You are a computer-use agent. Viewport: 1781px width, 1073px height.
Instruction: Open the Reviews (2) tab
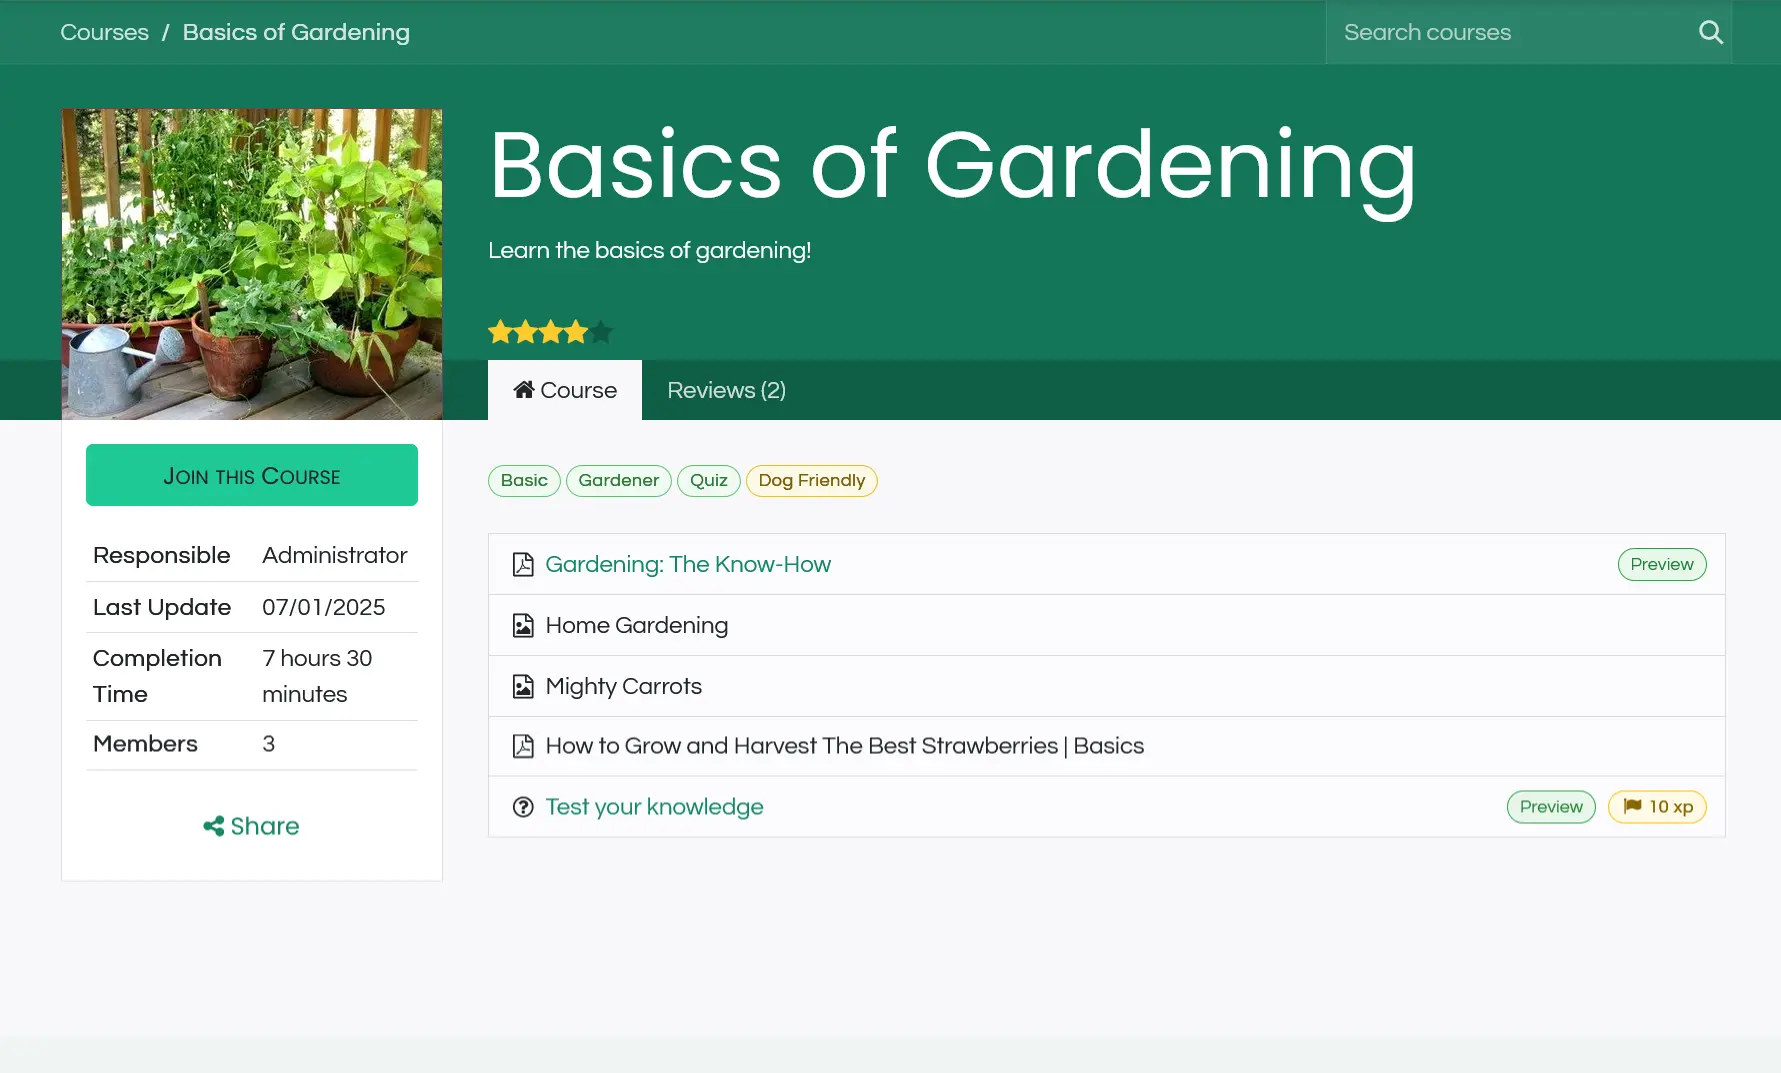[x=726, y=390]
